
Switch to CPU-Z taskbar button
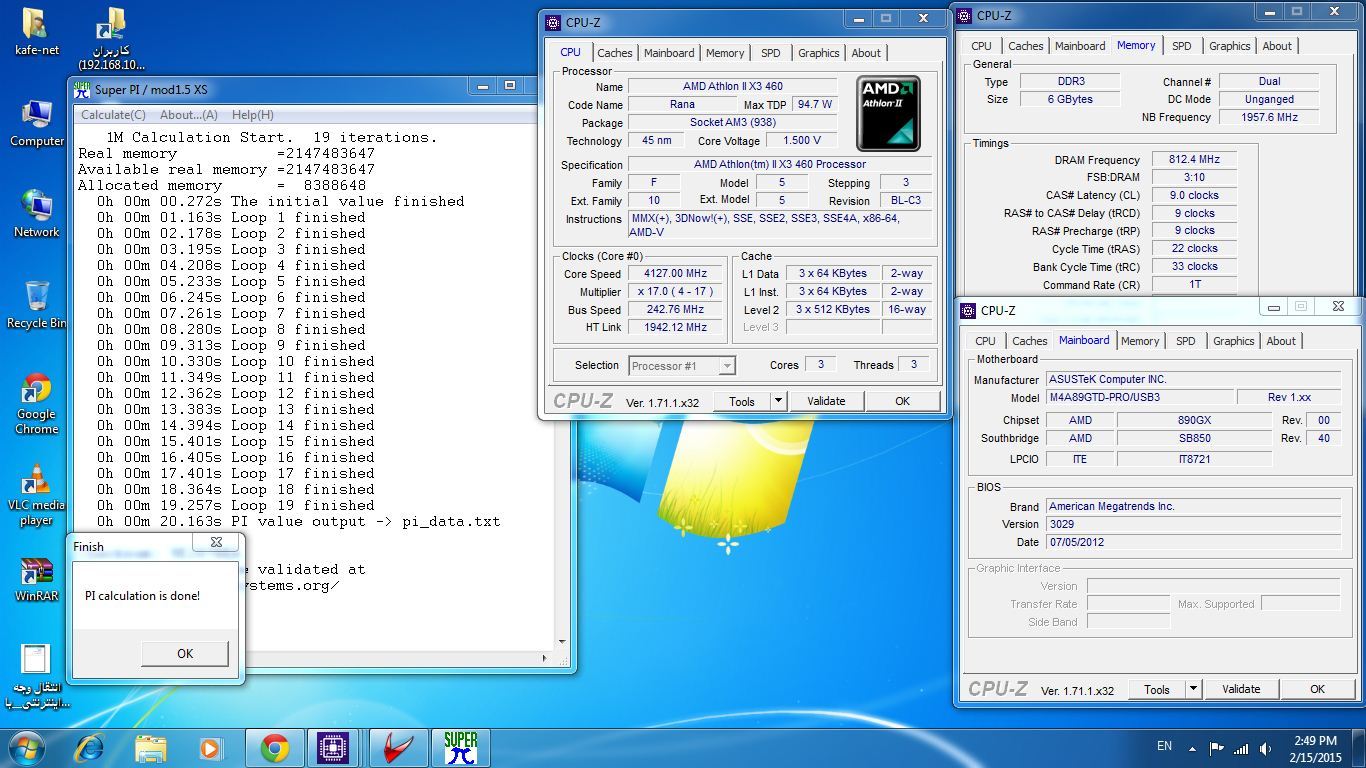click(x=332, y=748)
